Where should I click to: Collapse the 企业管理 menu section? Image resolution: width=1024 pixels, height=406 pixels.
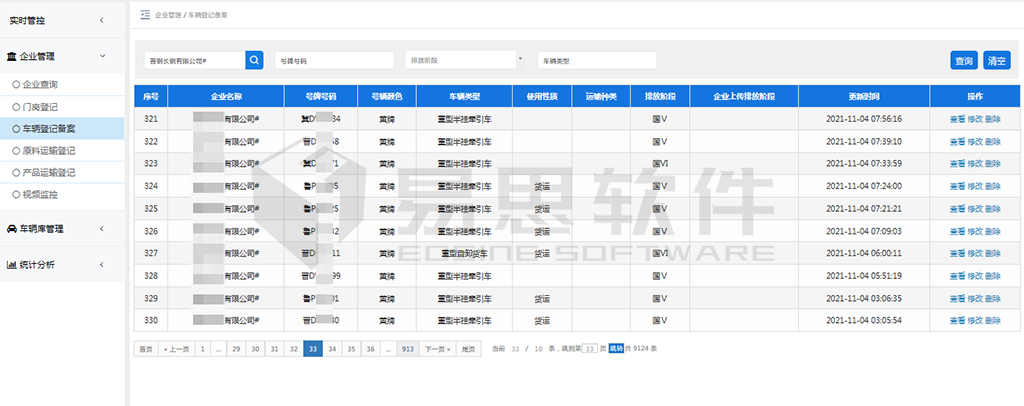coord(101,57)
